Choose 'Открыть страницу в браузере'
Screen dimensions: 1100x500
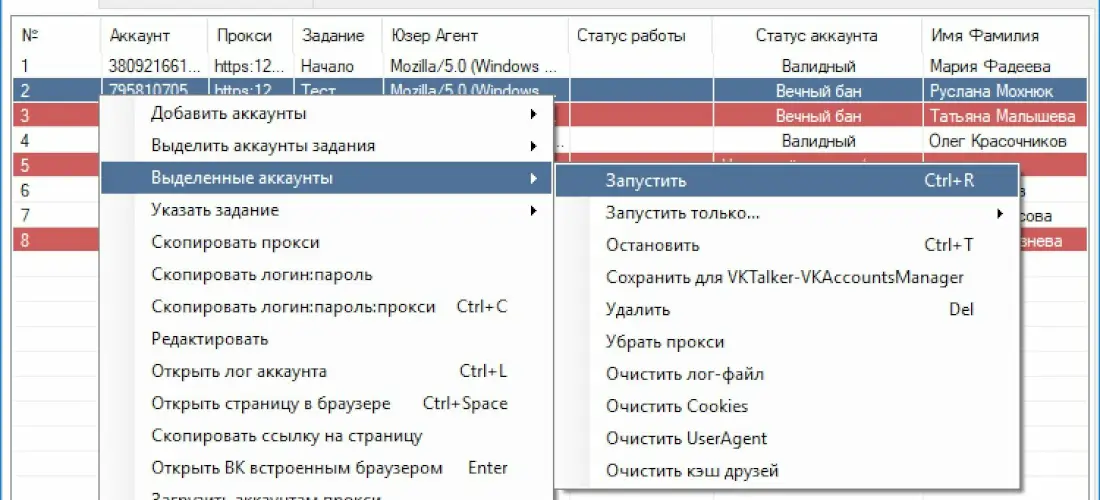point(327,404)
